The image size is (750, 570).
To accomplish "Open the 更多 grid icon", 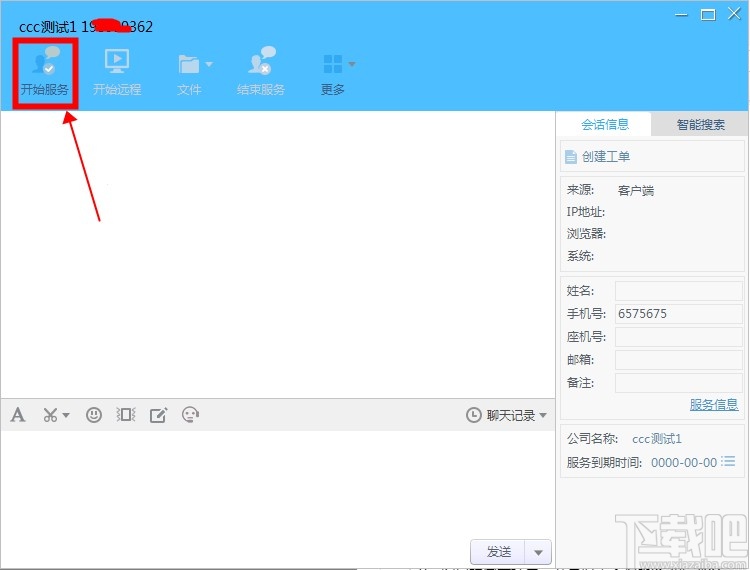I will 332,64.
